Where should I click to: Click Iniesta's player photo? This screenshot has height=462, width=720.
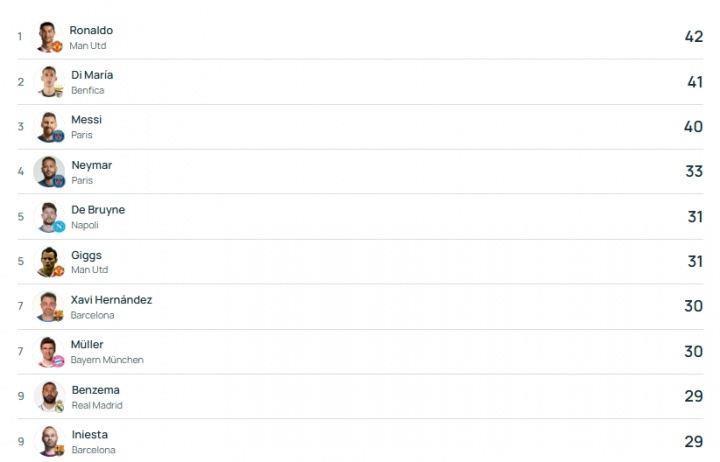[49, 441]
